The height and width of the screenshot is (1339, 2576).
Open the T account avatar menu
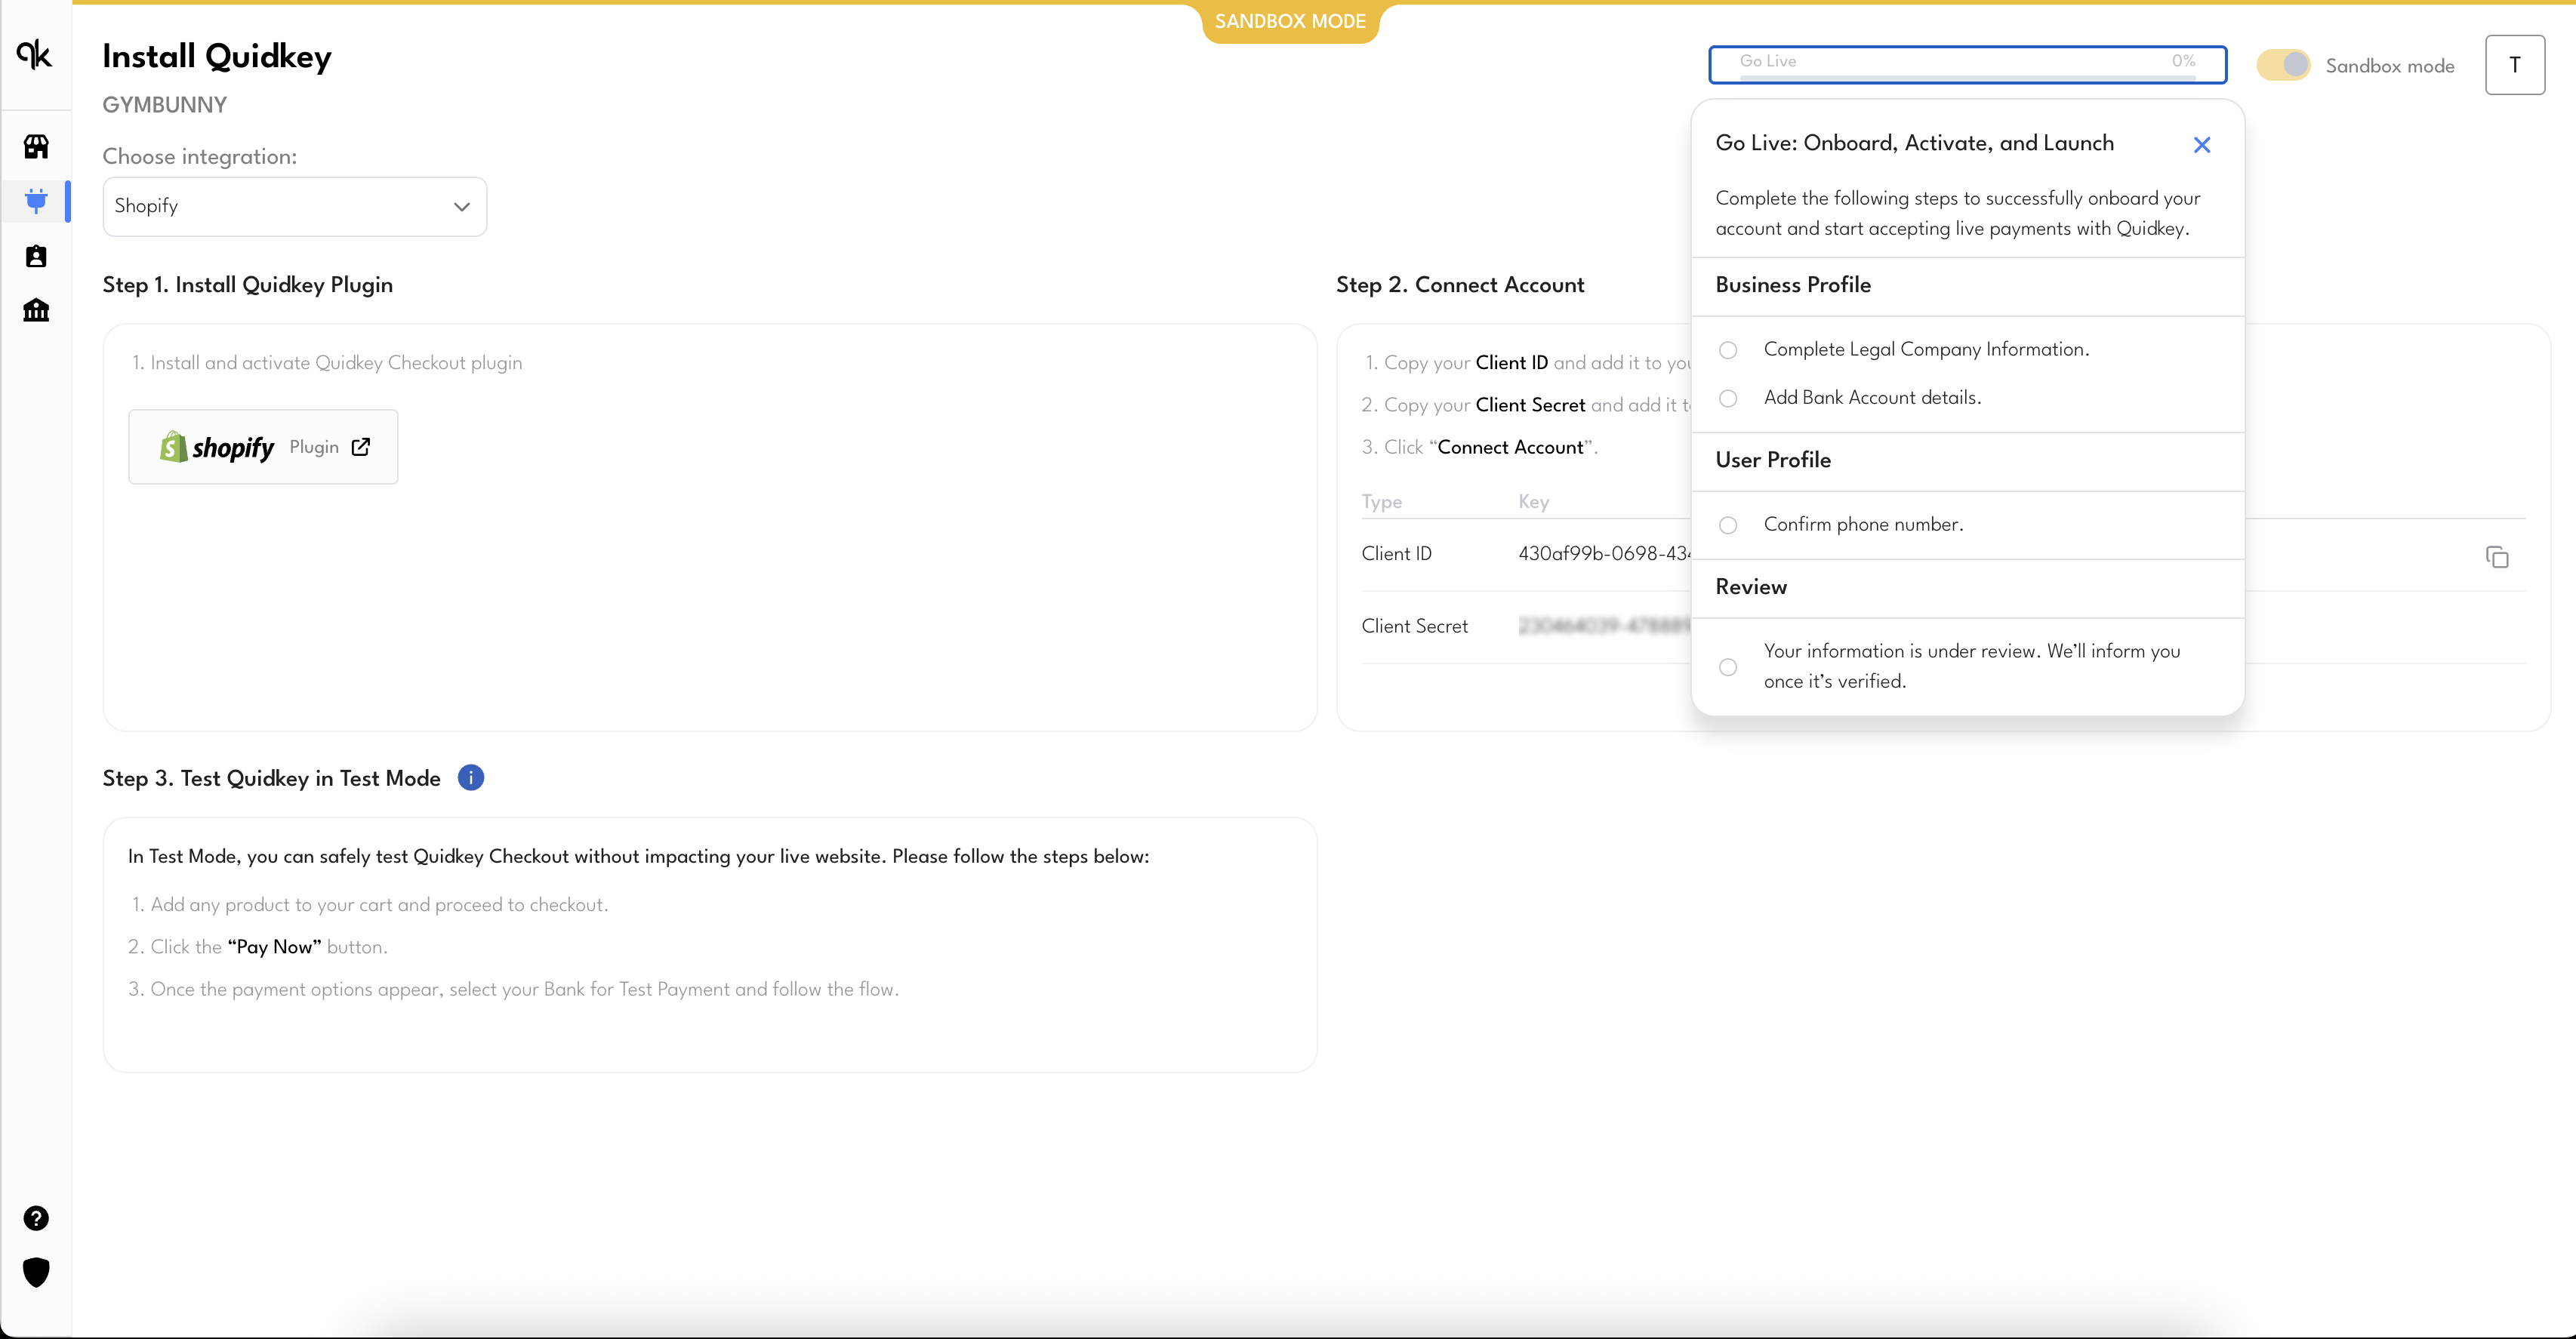click(x=2515, y=64)
